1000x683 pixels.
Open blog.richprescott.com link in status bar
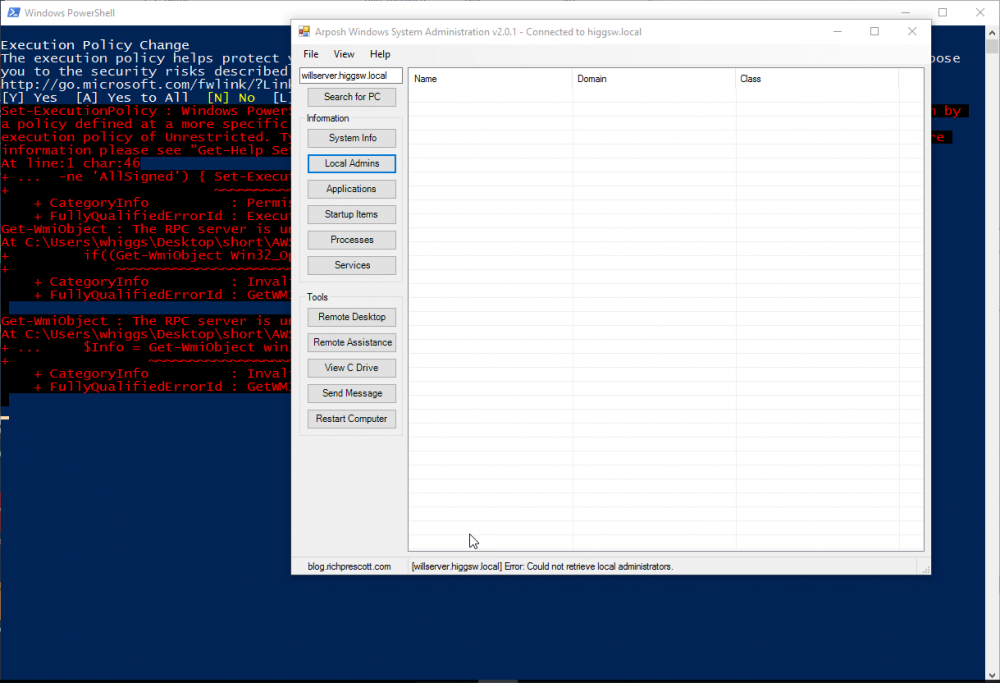[x=349, y=566]
